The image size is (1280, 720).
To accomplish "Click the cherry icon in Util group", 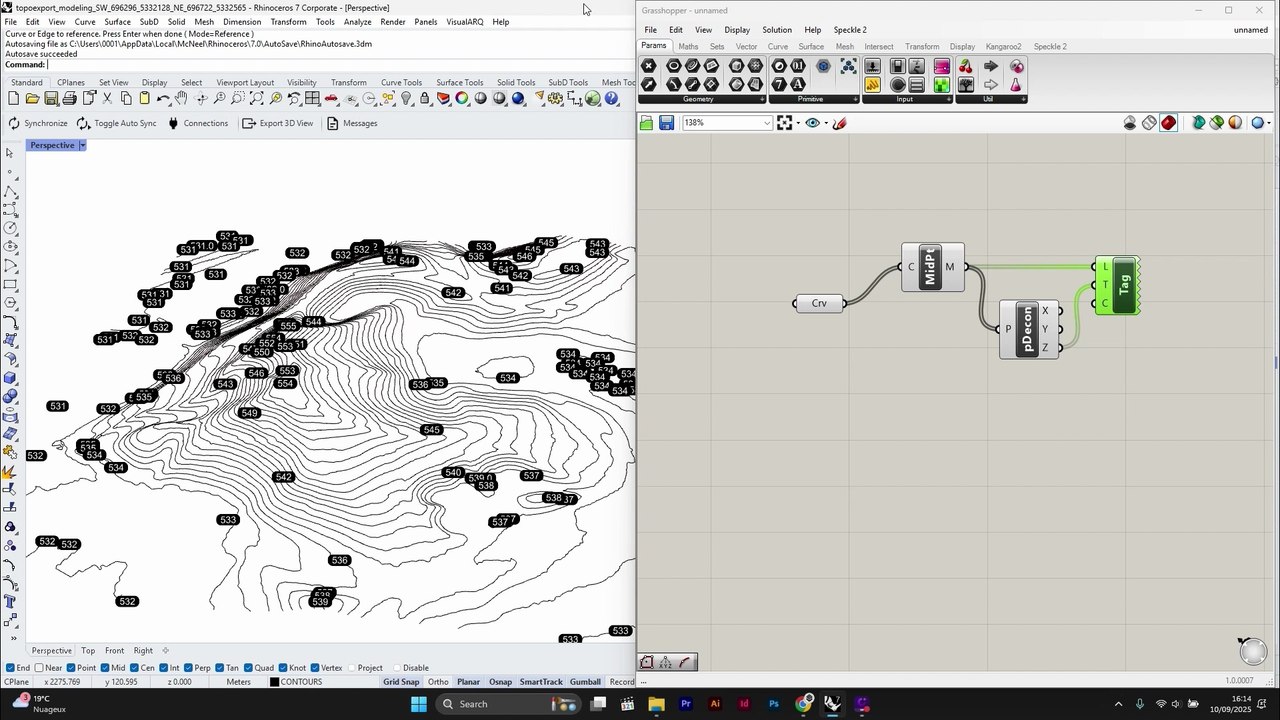I will coord(965,66).
